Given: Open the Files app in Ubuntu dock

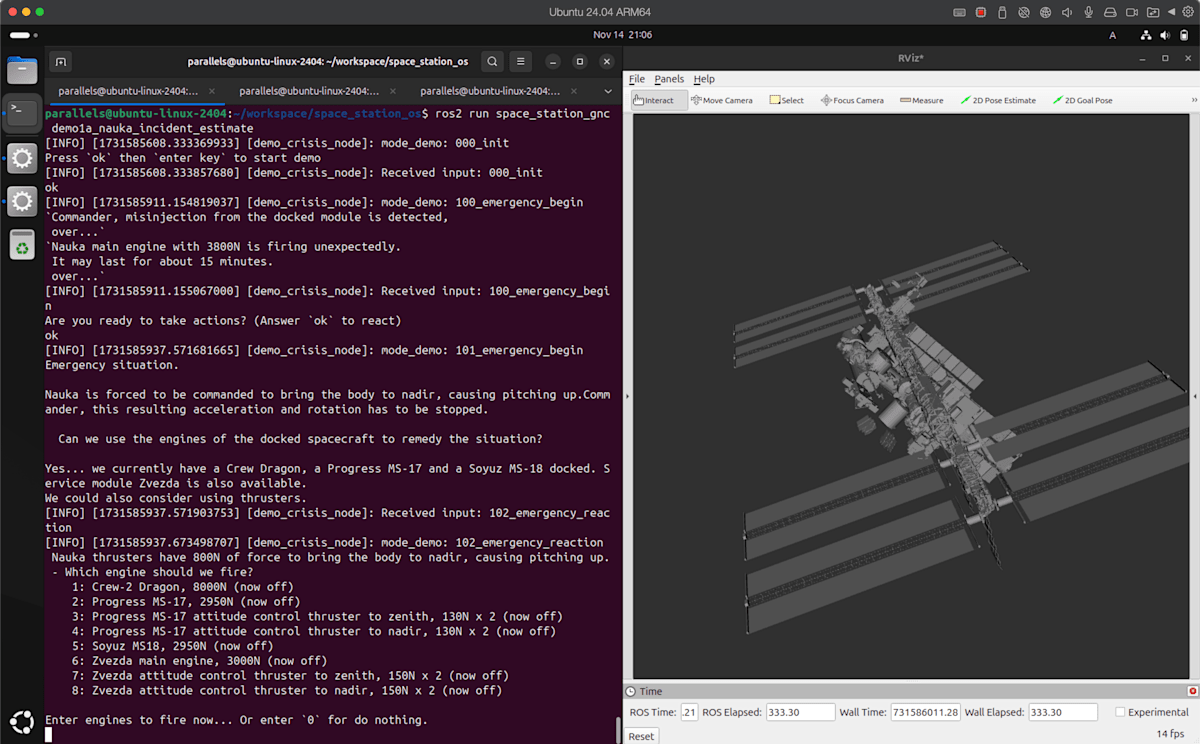Looking at the screenshot, I should [22, 70].
